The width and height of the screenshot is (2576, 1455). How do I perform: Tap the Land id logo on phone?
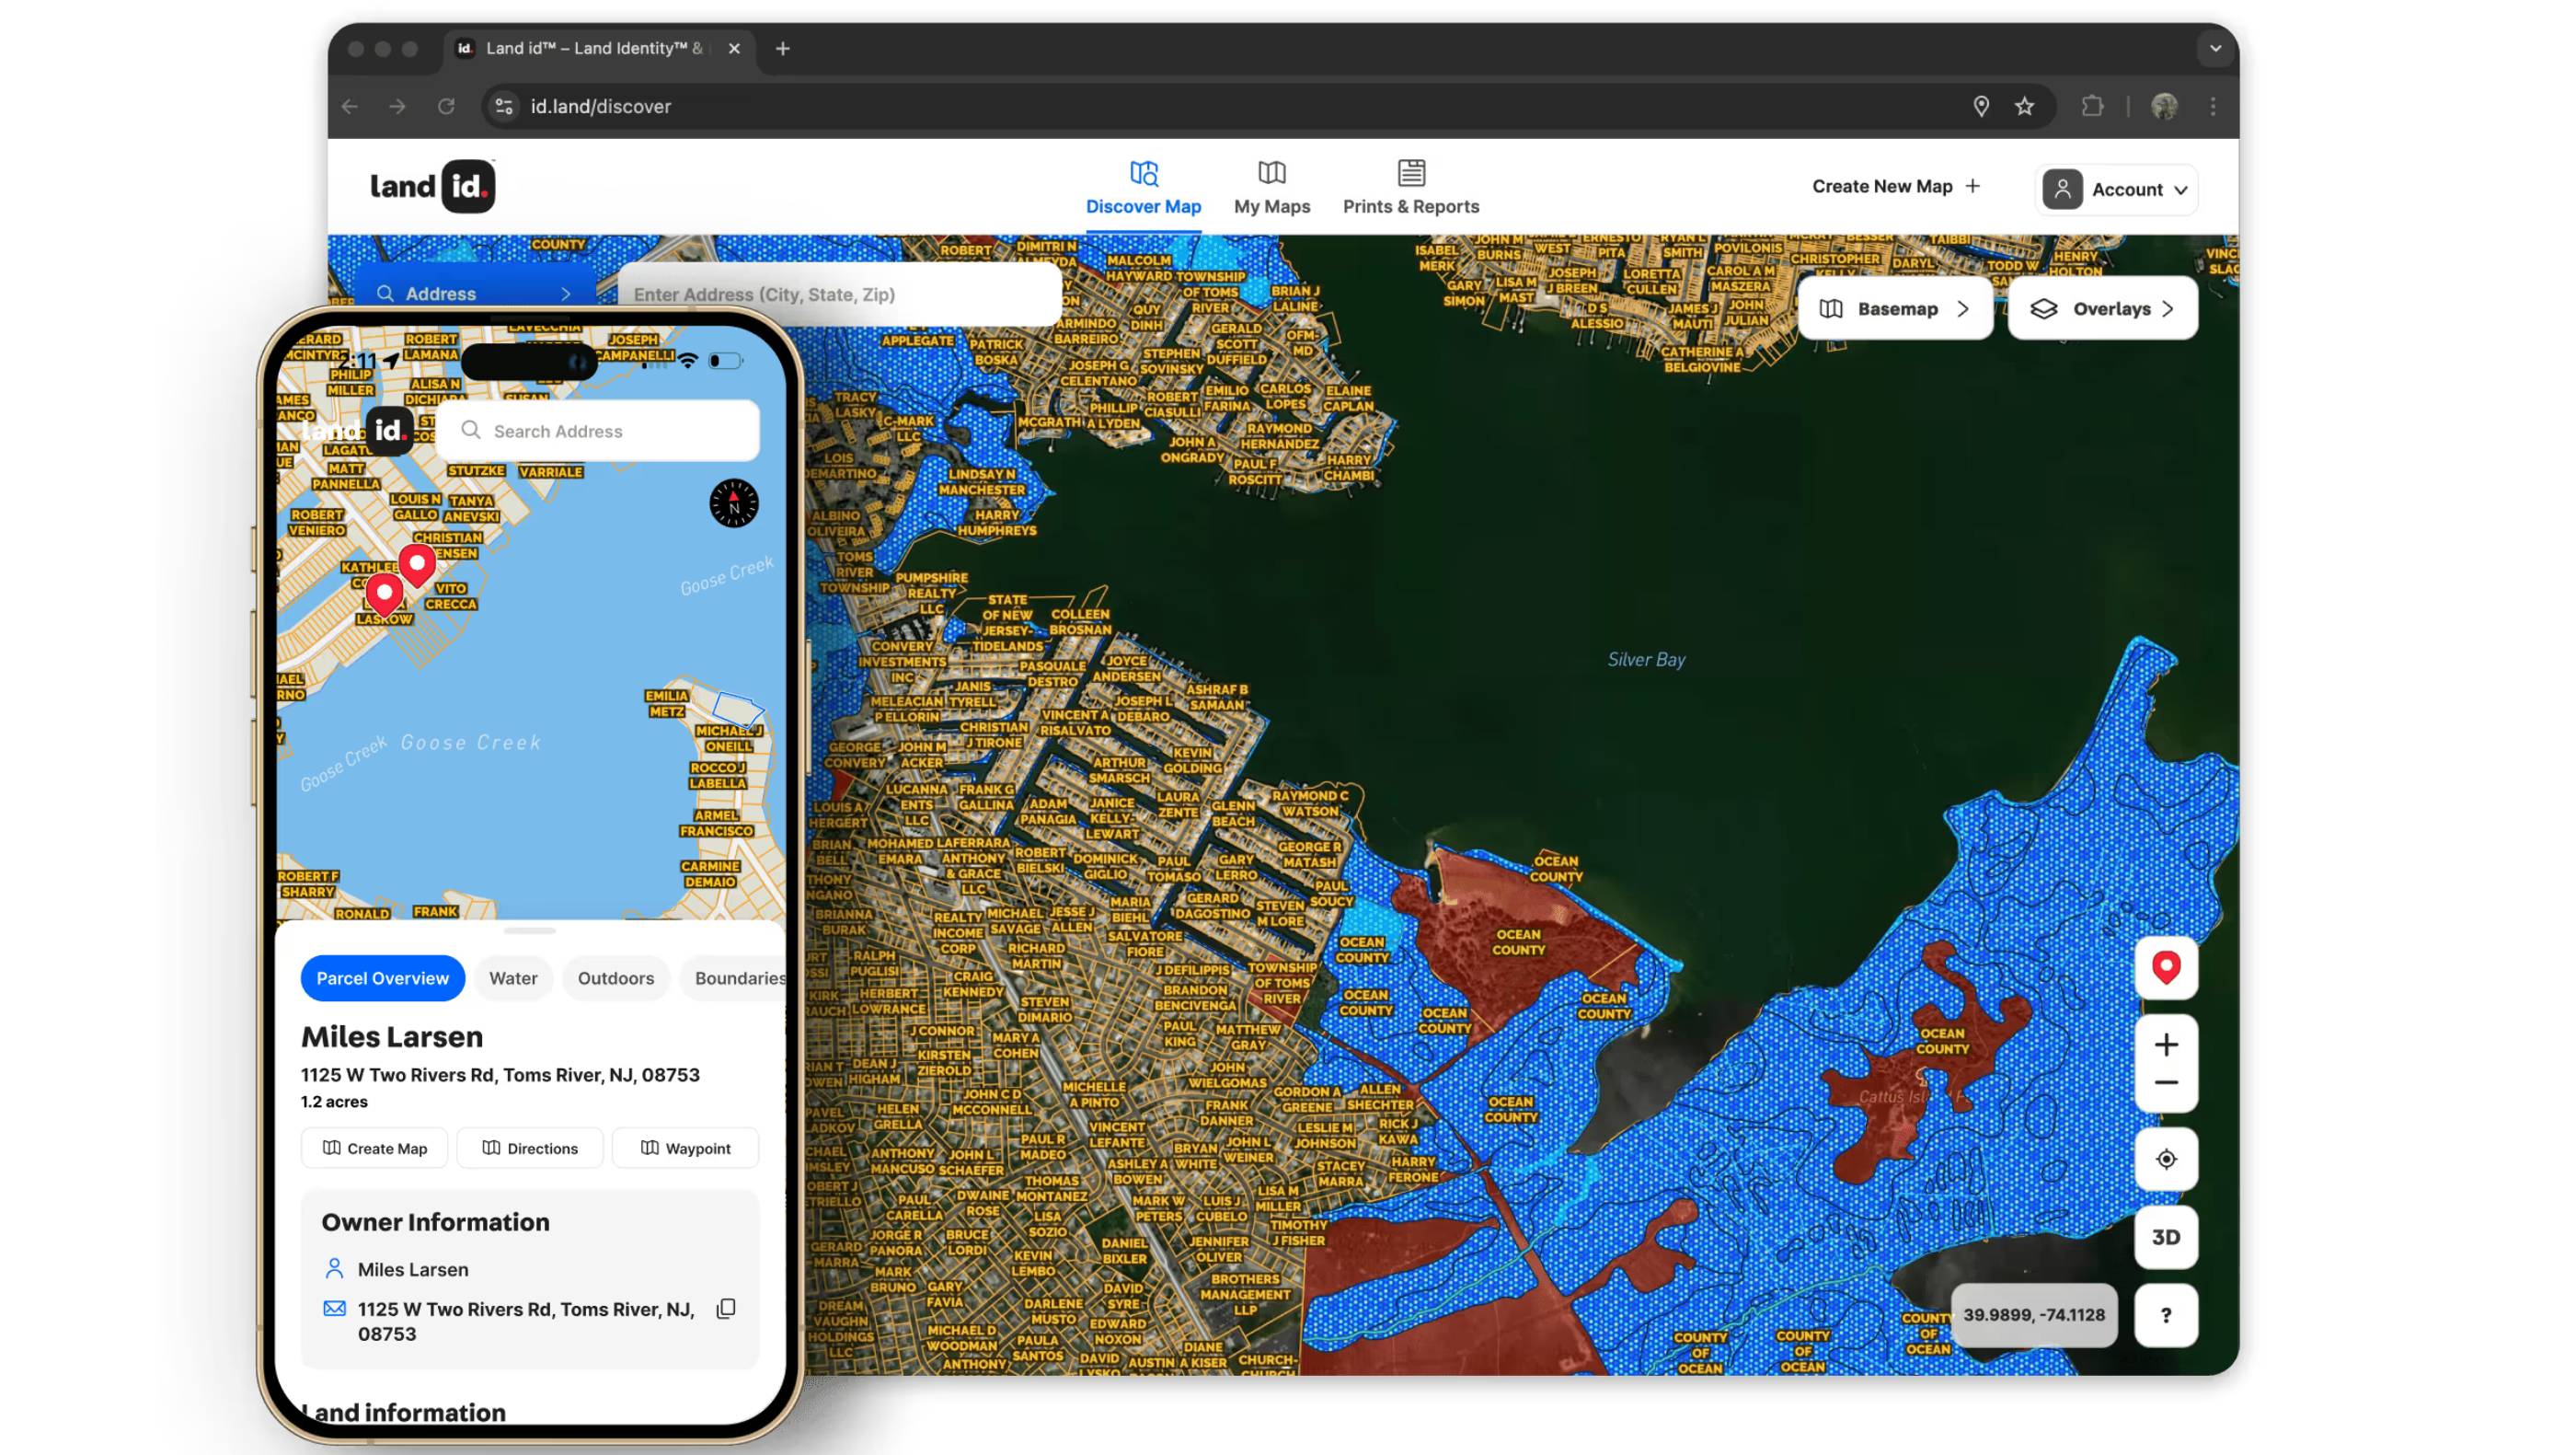click(357, 431)
